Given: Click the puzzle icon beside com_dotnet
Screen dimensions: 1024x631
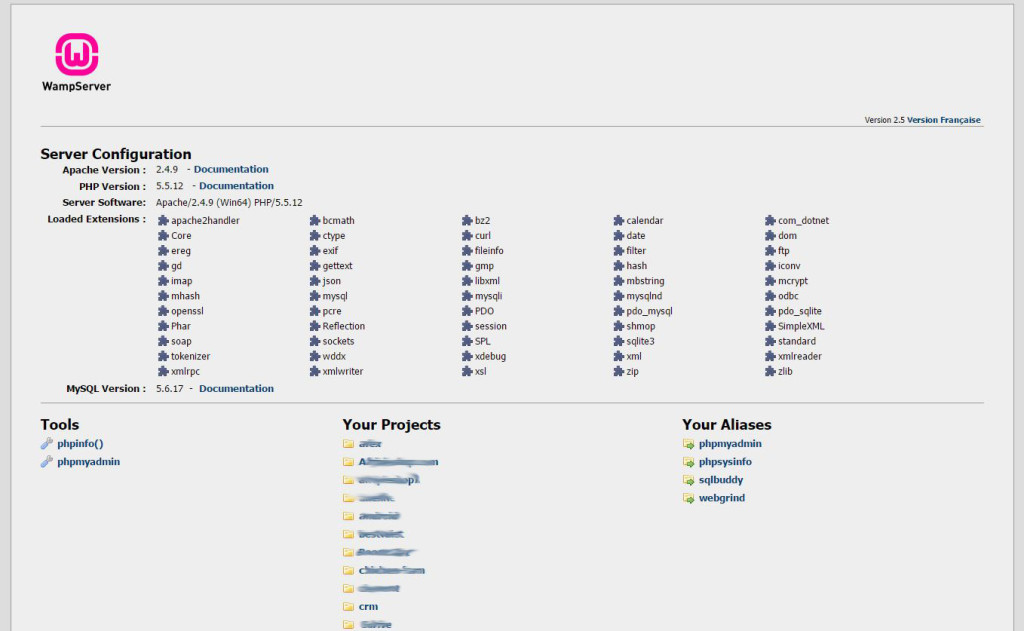Looking at the screenshot, I should pos(770,221).
